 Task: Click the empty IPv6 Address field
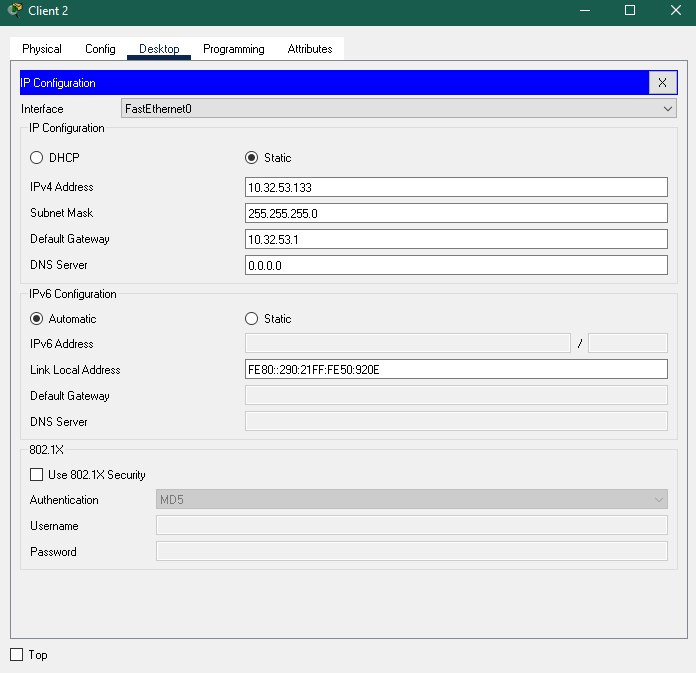pos(407,343)
